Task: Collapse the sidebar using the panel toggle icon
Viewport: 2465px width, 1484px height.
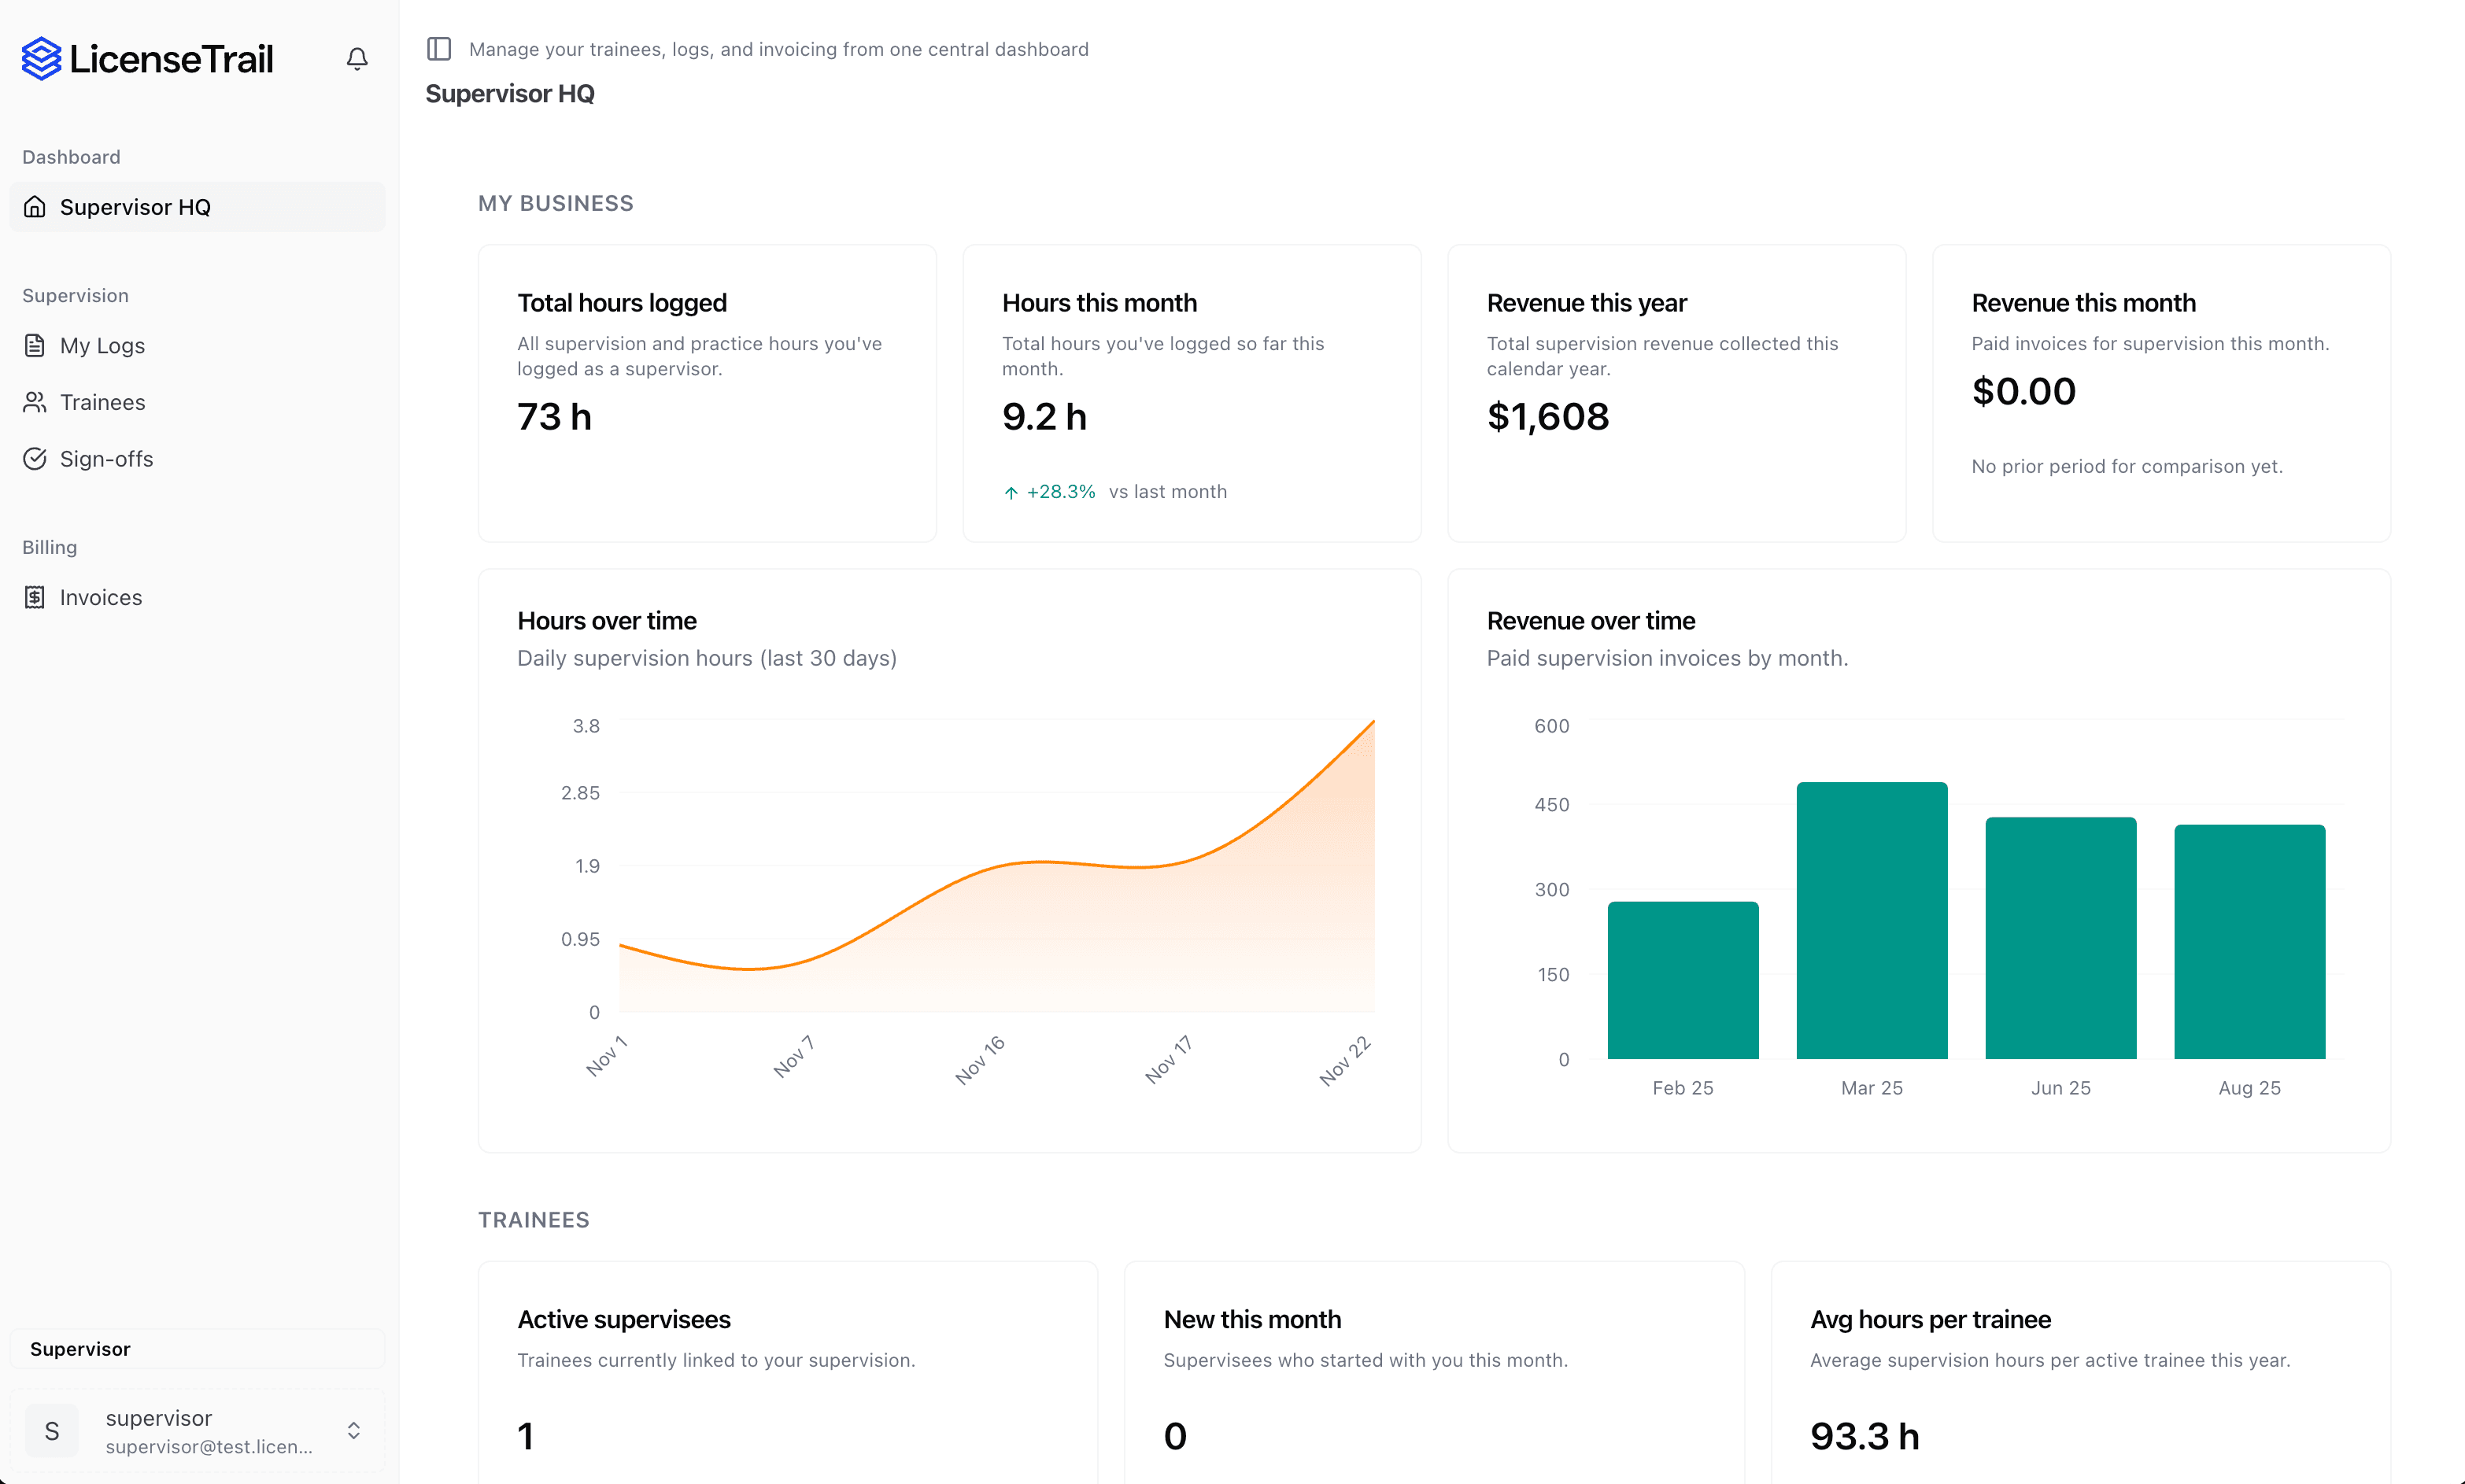Action: click(439, 48)
